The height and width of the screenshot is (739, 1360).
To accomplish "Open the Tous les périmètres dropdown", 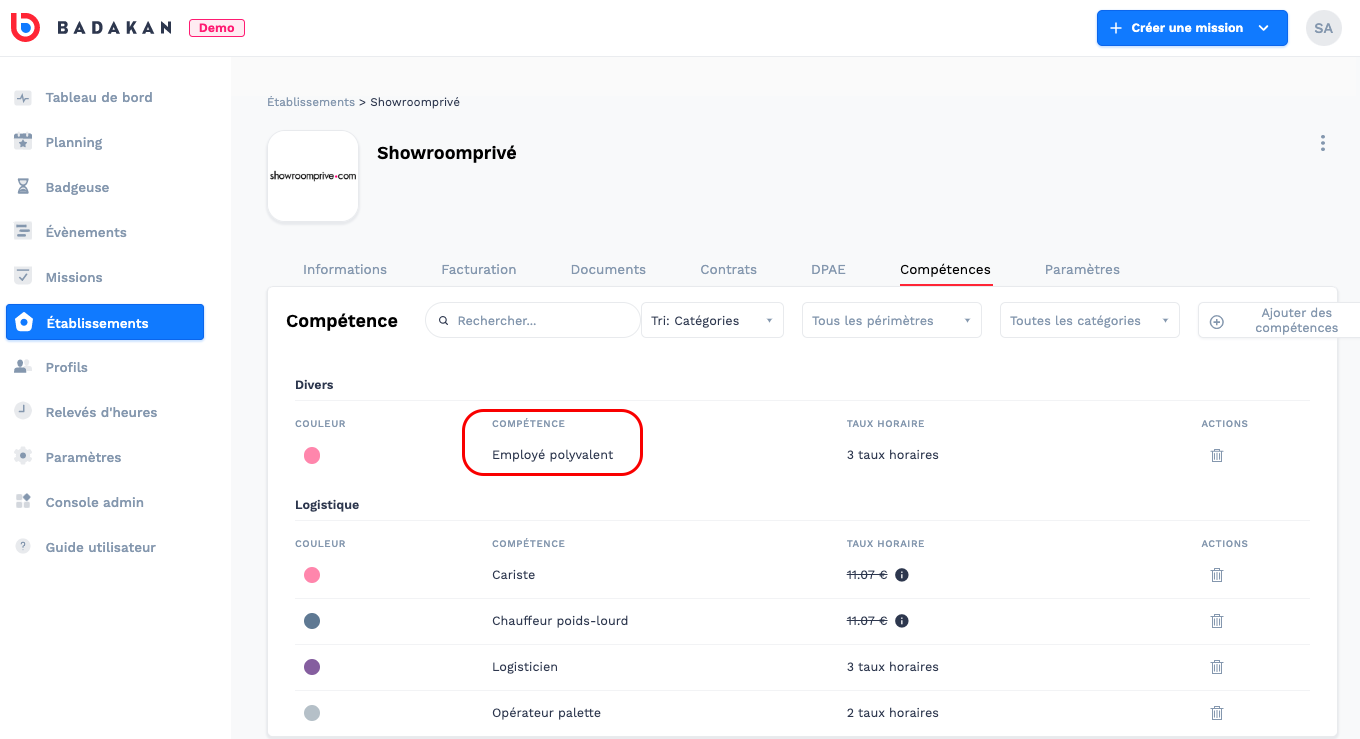I will pyautogui.click(x=891, y=321).
